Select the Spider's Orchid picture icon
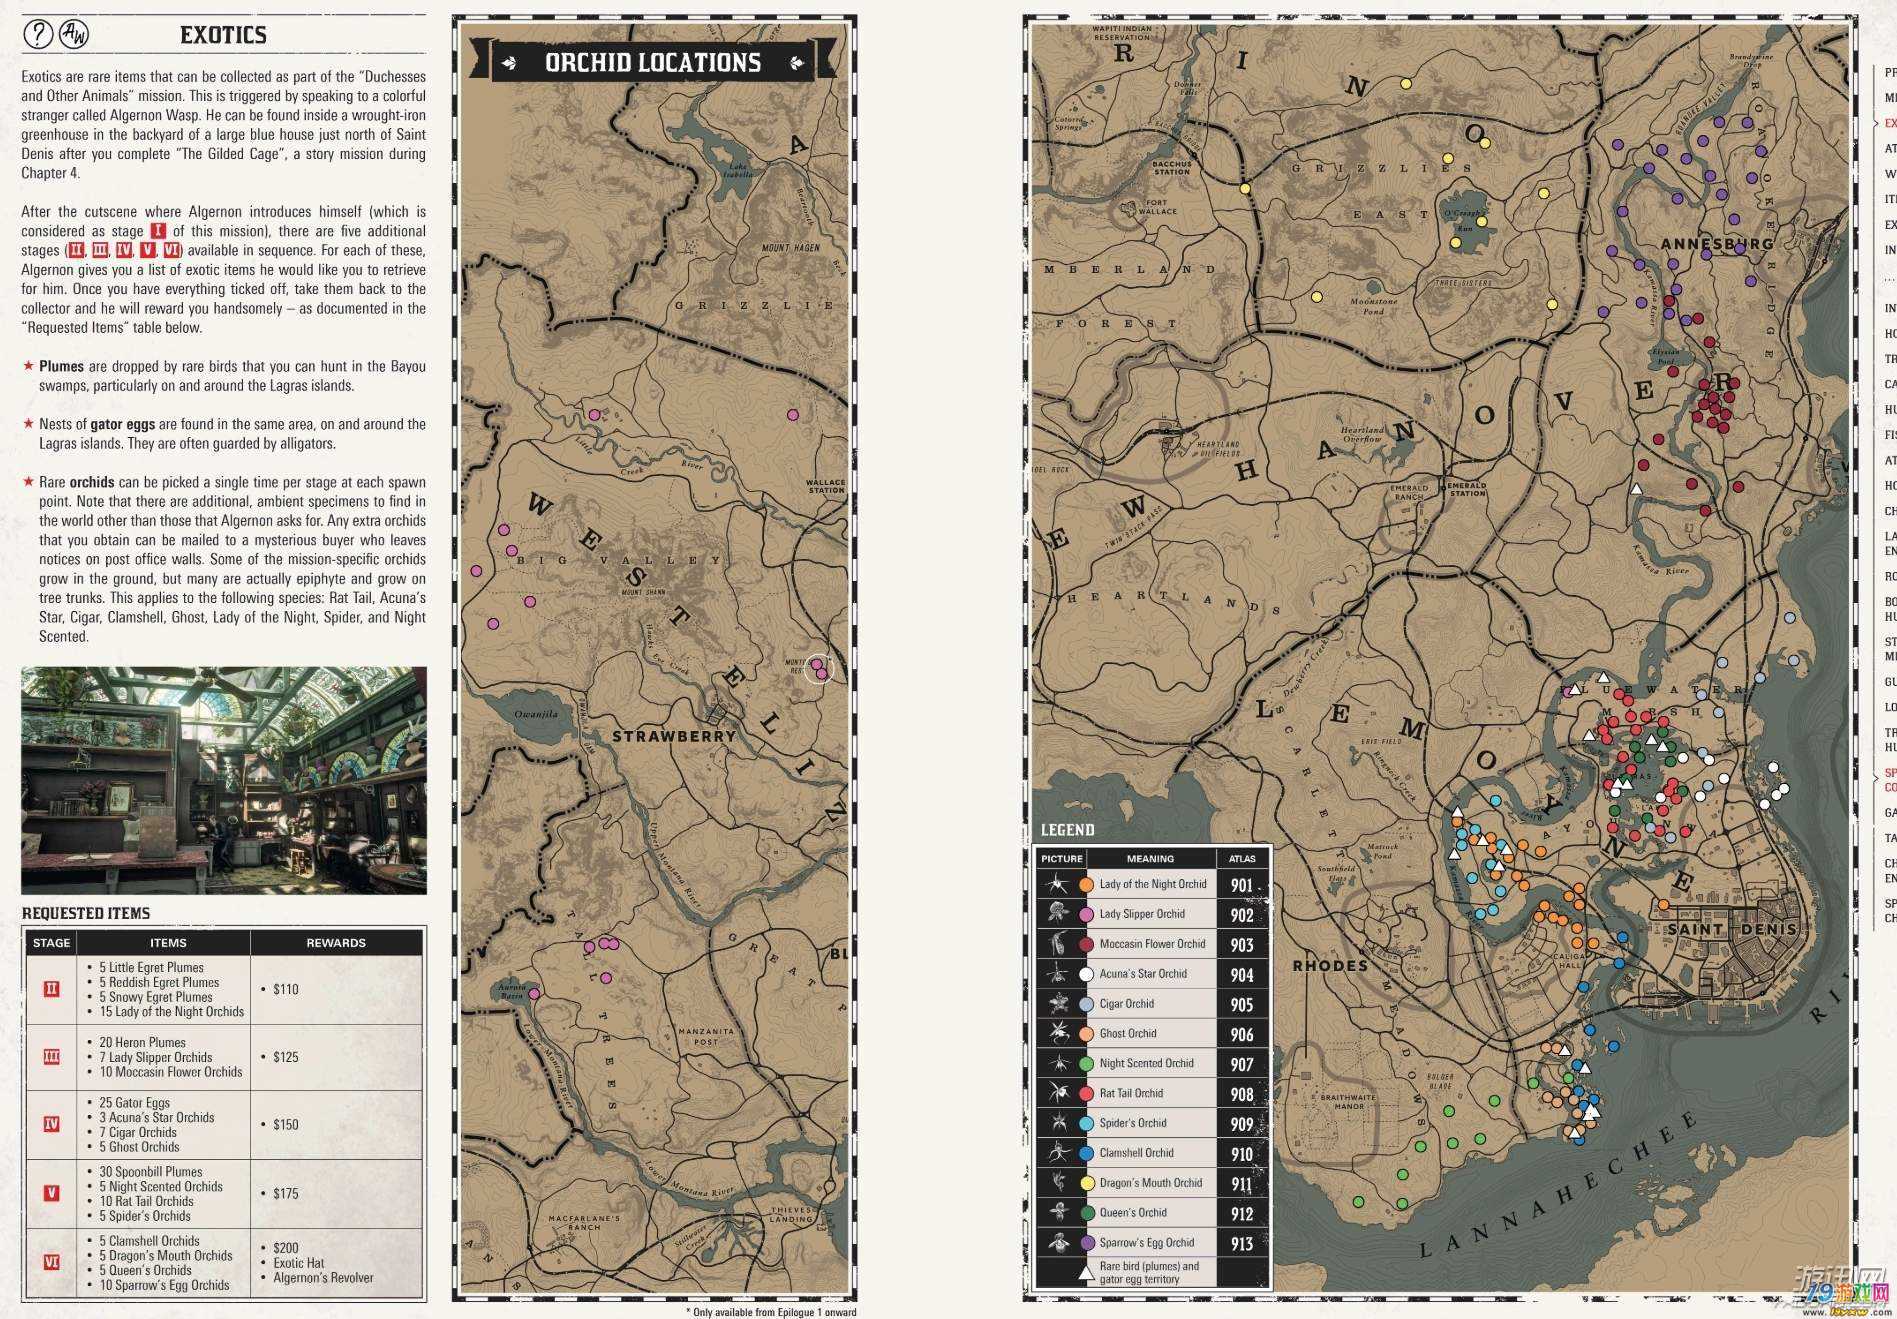 (1056, 1124)
